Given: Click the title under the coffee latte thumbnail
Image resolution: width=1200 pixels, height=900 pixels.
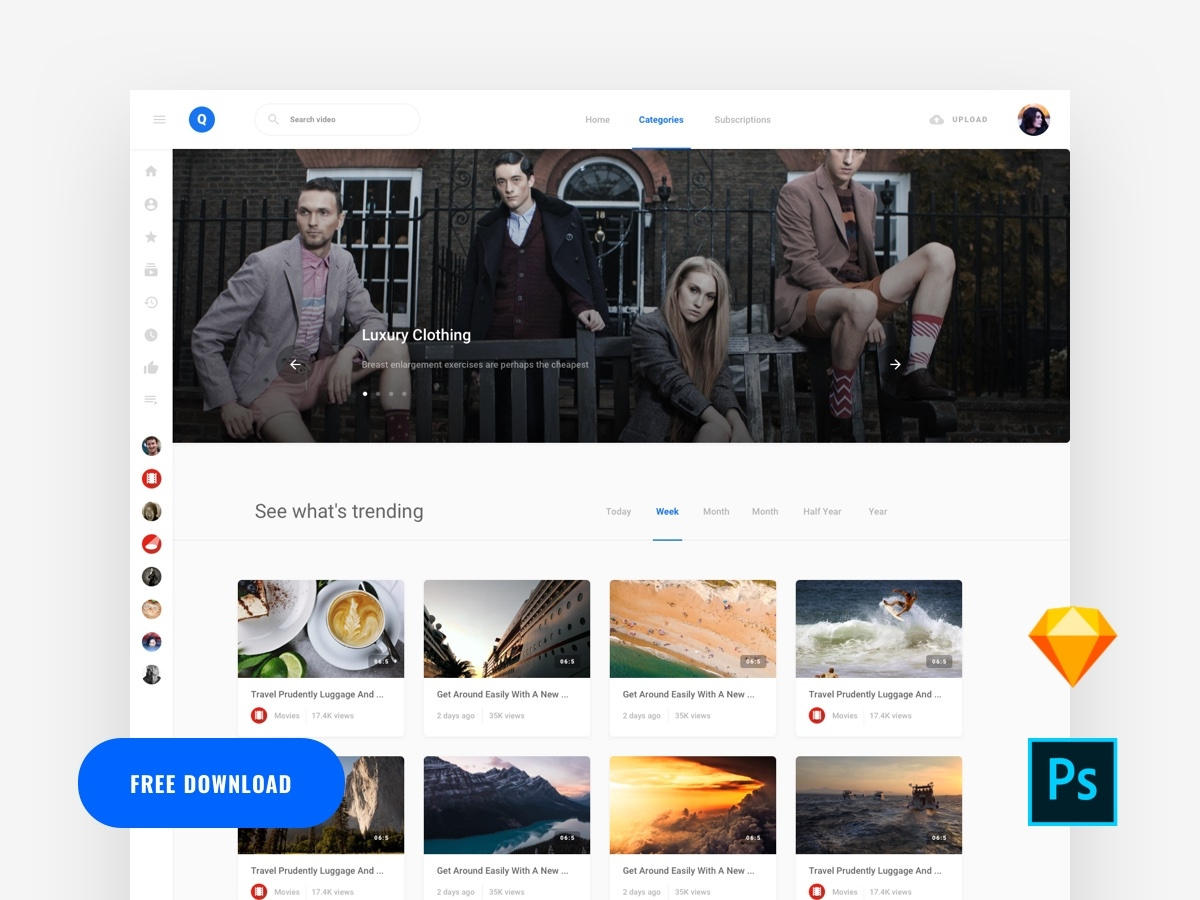Looking at the screenshot, I should tap(317, 694).
